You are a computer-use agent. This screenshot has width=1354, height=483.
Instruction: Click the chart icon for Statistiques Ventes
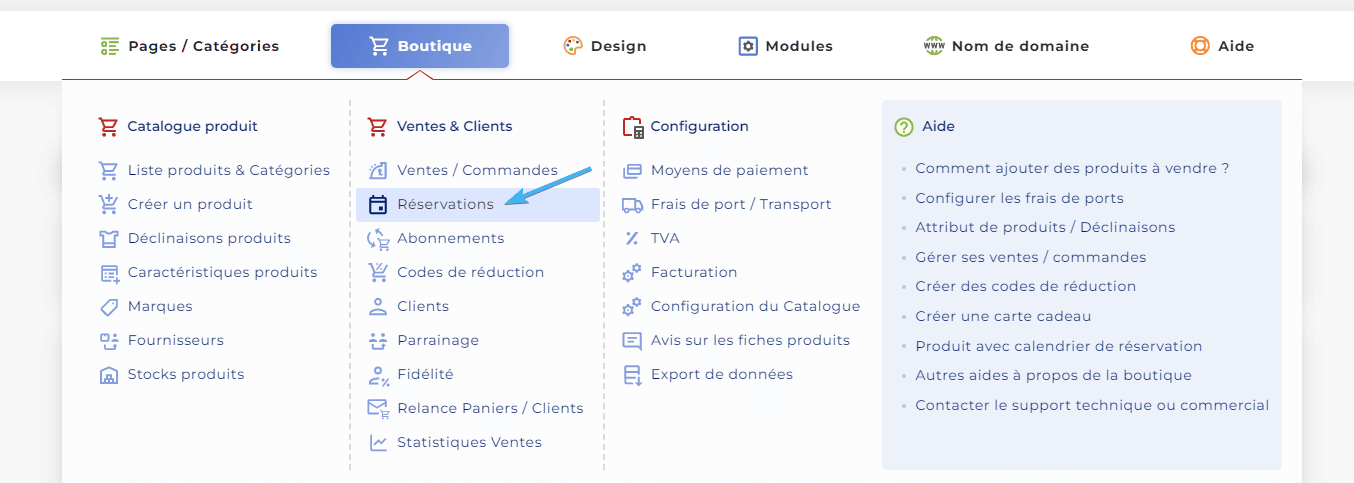(378, 442)
